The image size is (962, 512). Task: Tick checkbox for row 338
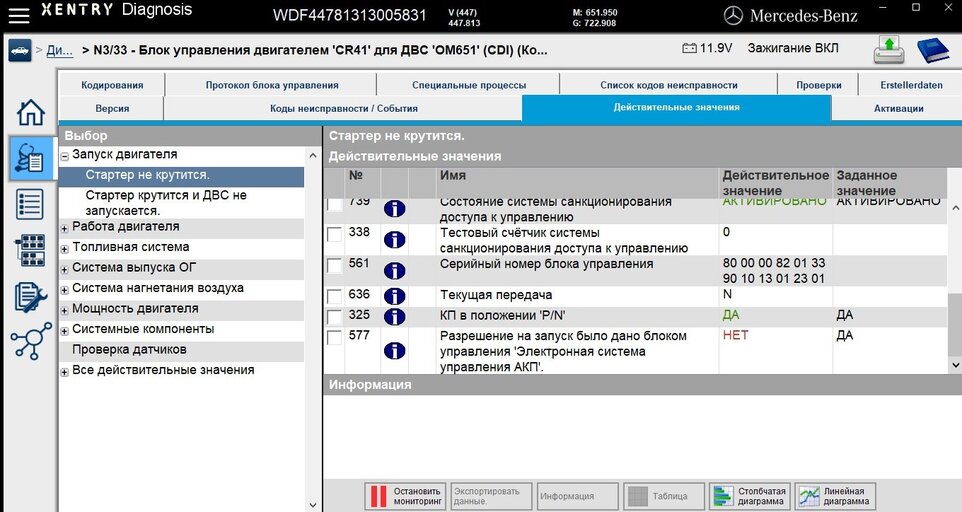coord(334,234)
